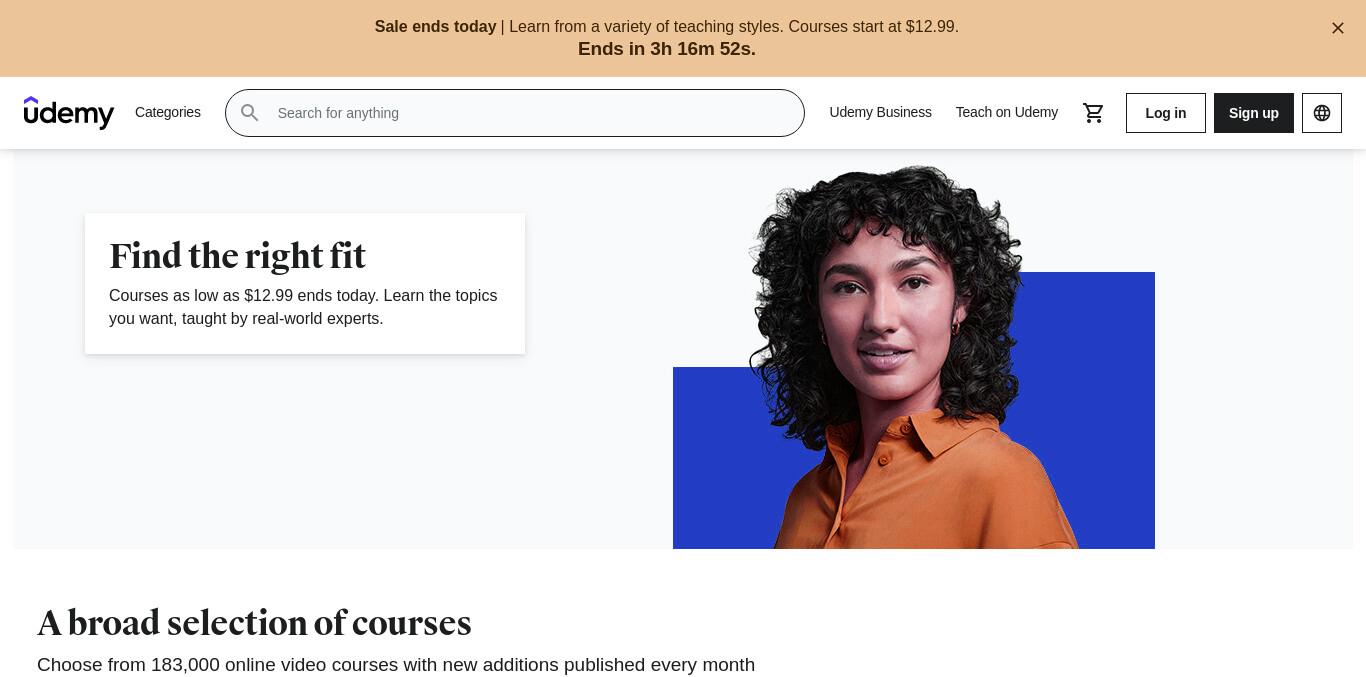Image resolution: width=1366 pixels, height=677 pixels.
Task: Click the '183,000 online video courses' subtitle
Action: tap(396, 665)
